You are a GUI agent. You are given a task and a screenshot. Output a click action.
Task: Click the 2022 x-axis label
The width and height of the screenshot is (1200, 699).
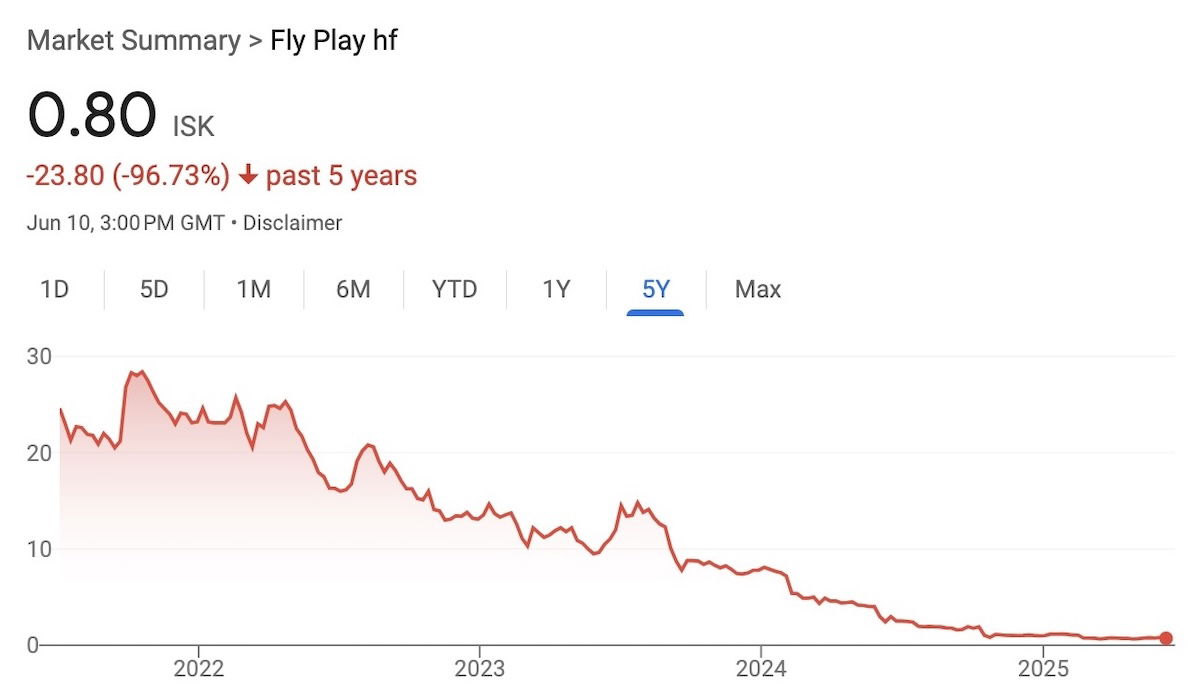[x=198, y=667]
